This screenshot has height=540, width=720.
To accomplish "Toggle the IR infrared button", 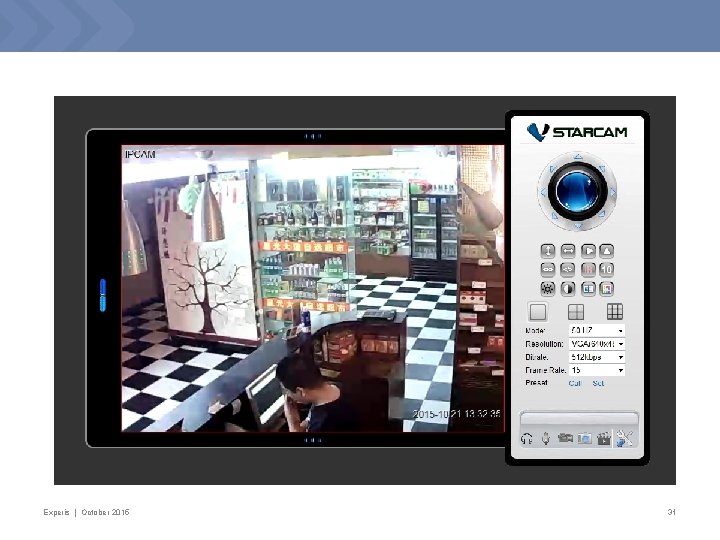I will tap(588, 270).
